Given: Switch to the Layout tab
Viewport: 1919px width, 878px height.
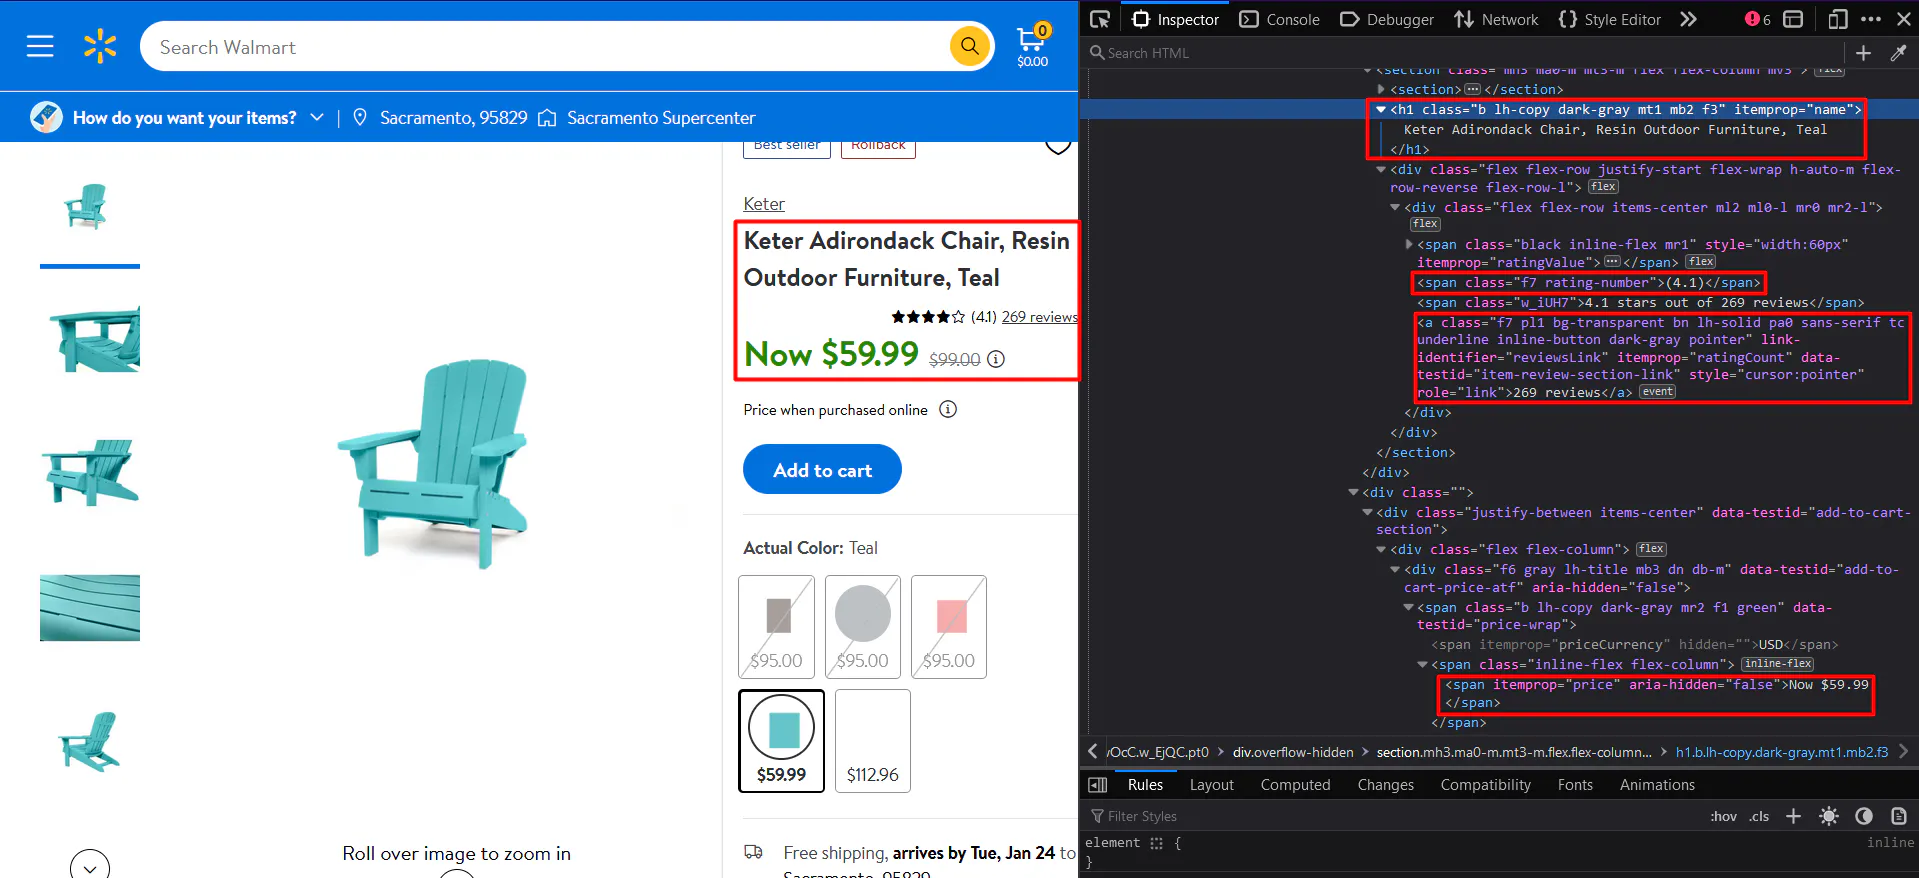Looking at the screenshot, I should click(x=1211, y=785).
